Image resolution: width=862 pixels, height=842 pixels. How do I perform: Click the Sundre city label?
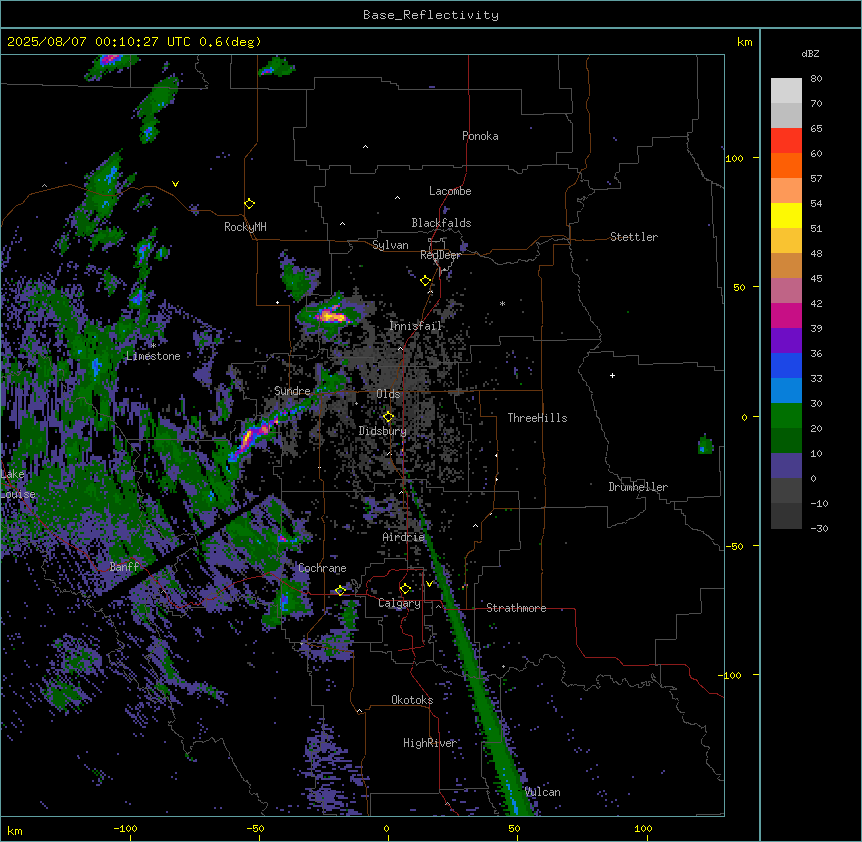(x=292, y=391)
